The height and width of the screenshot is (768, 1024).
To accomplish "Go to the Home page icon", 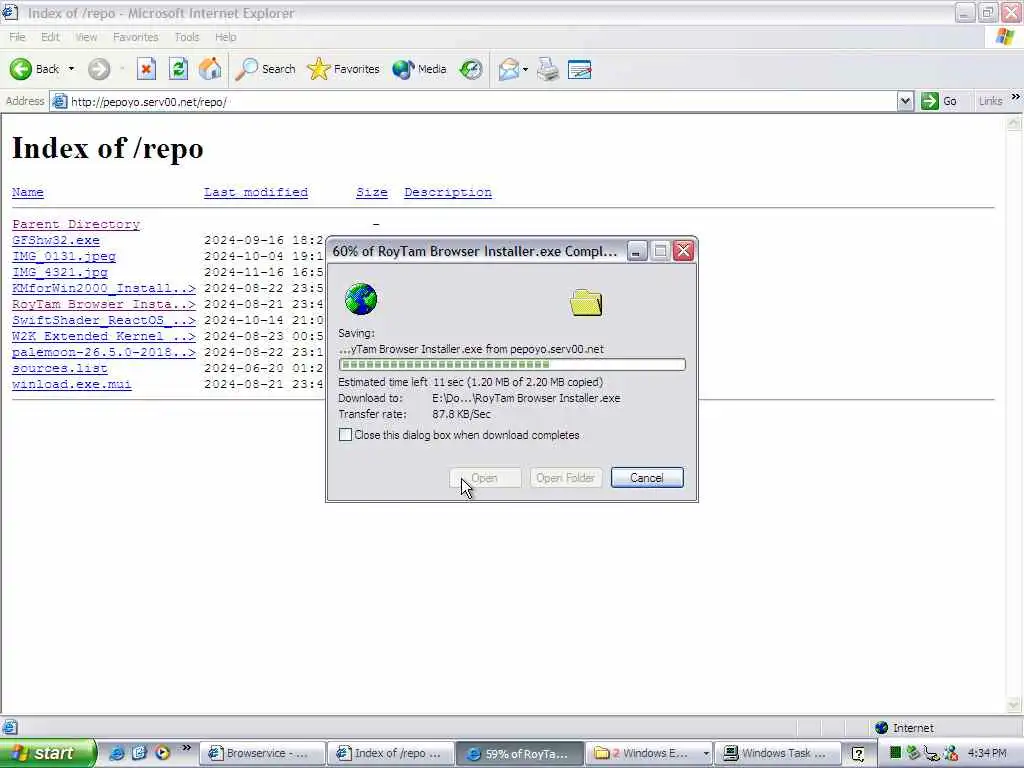I will [x=210, y=69].
